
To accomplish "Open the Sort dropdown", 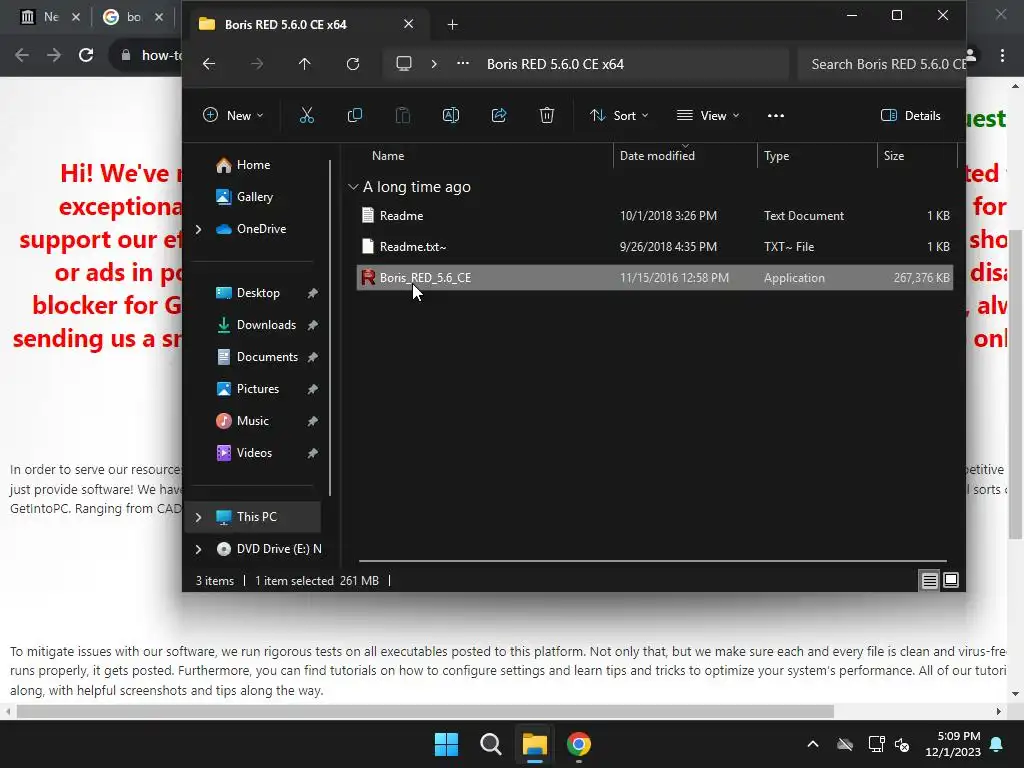I will pos(618,116).
